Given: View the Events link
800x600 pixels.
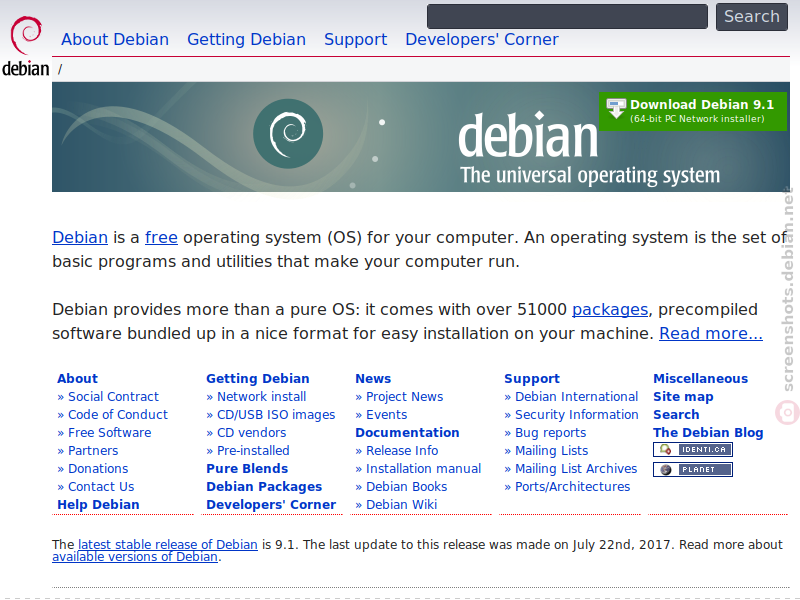Looking at the screenshot, I should point(387,414).
